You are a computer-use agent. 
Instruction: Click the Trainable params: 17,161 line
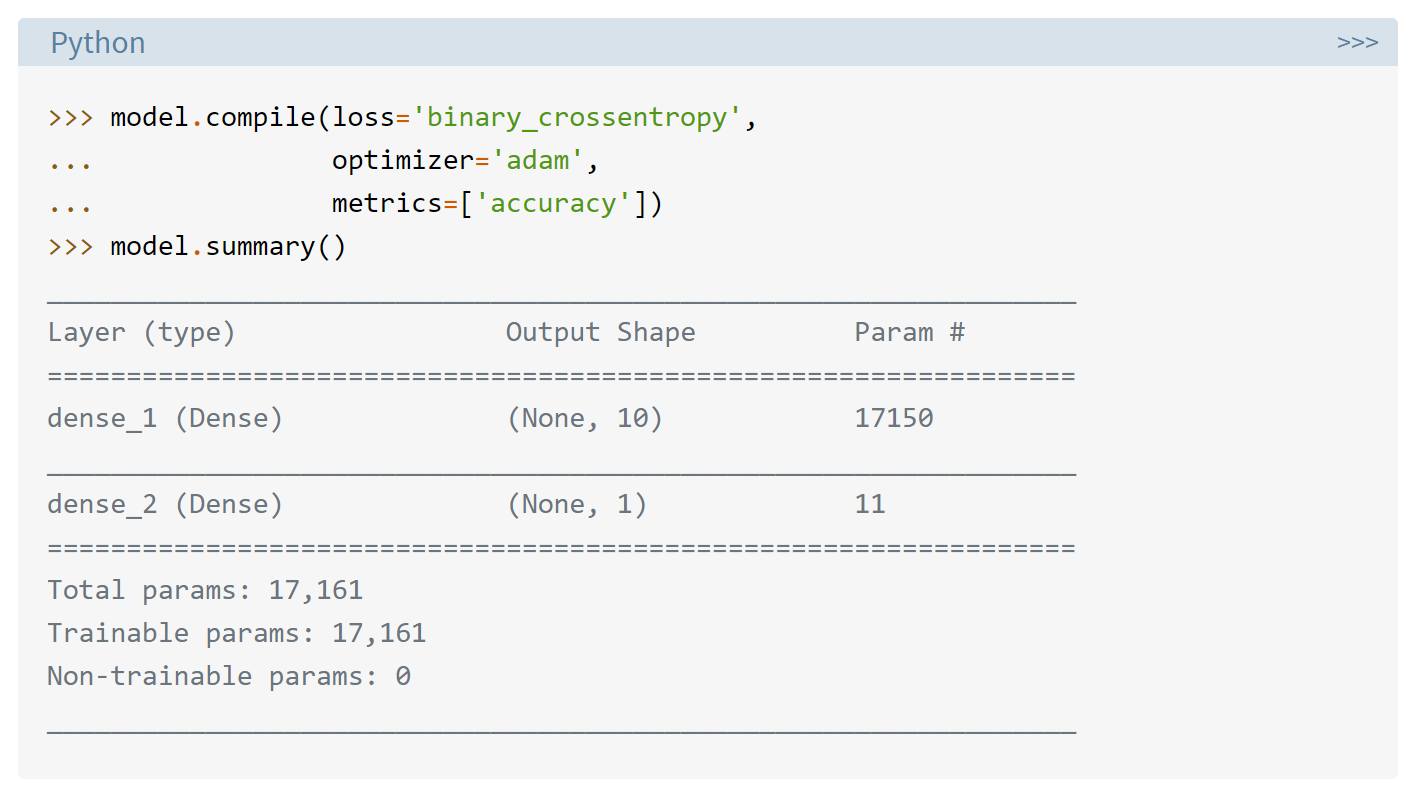[237, 634]
